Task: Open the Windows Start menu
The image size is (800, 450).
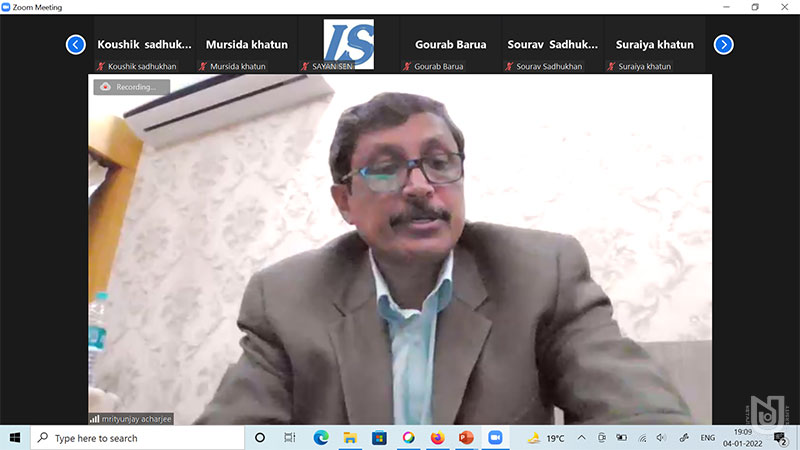Action: pyautogui.click(x=15, y=438)
